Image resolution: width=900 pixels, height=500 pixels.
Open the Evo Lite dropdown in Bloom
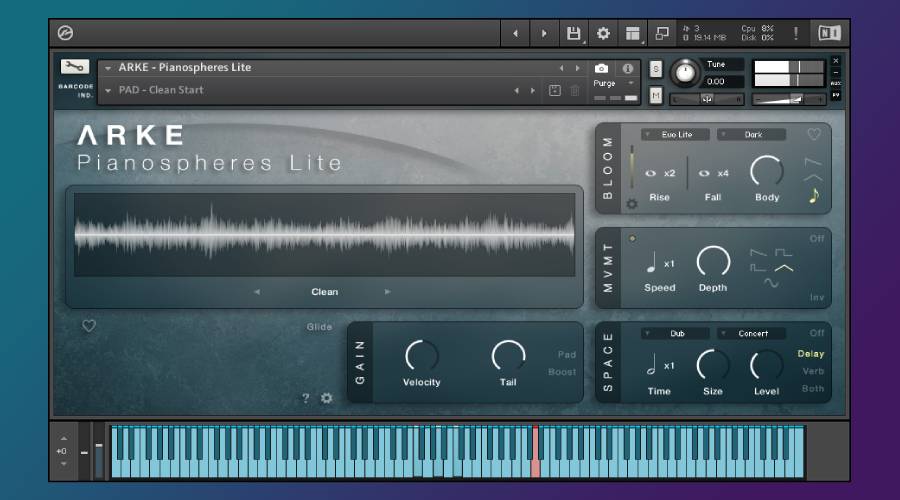click(676, 134)
